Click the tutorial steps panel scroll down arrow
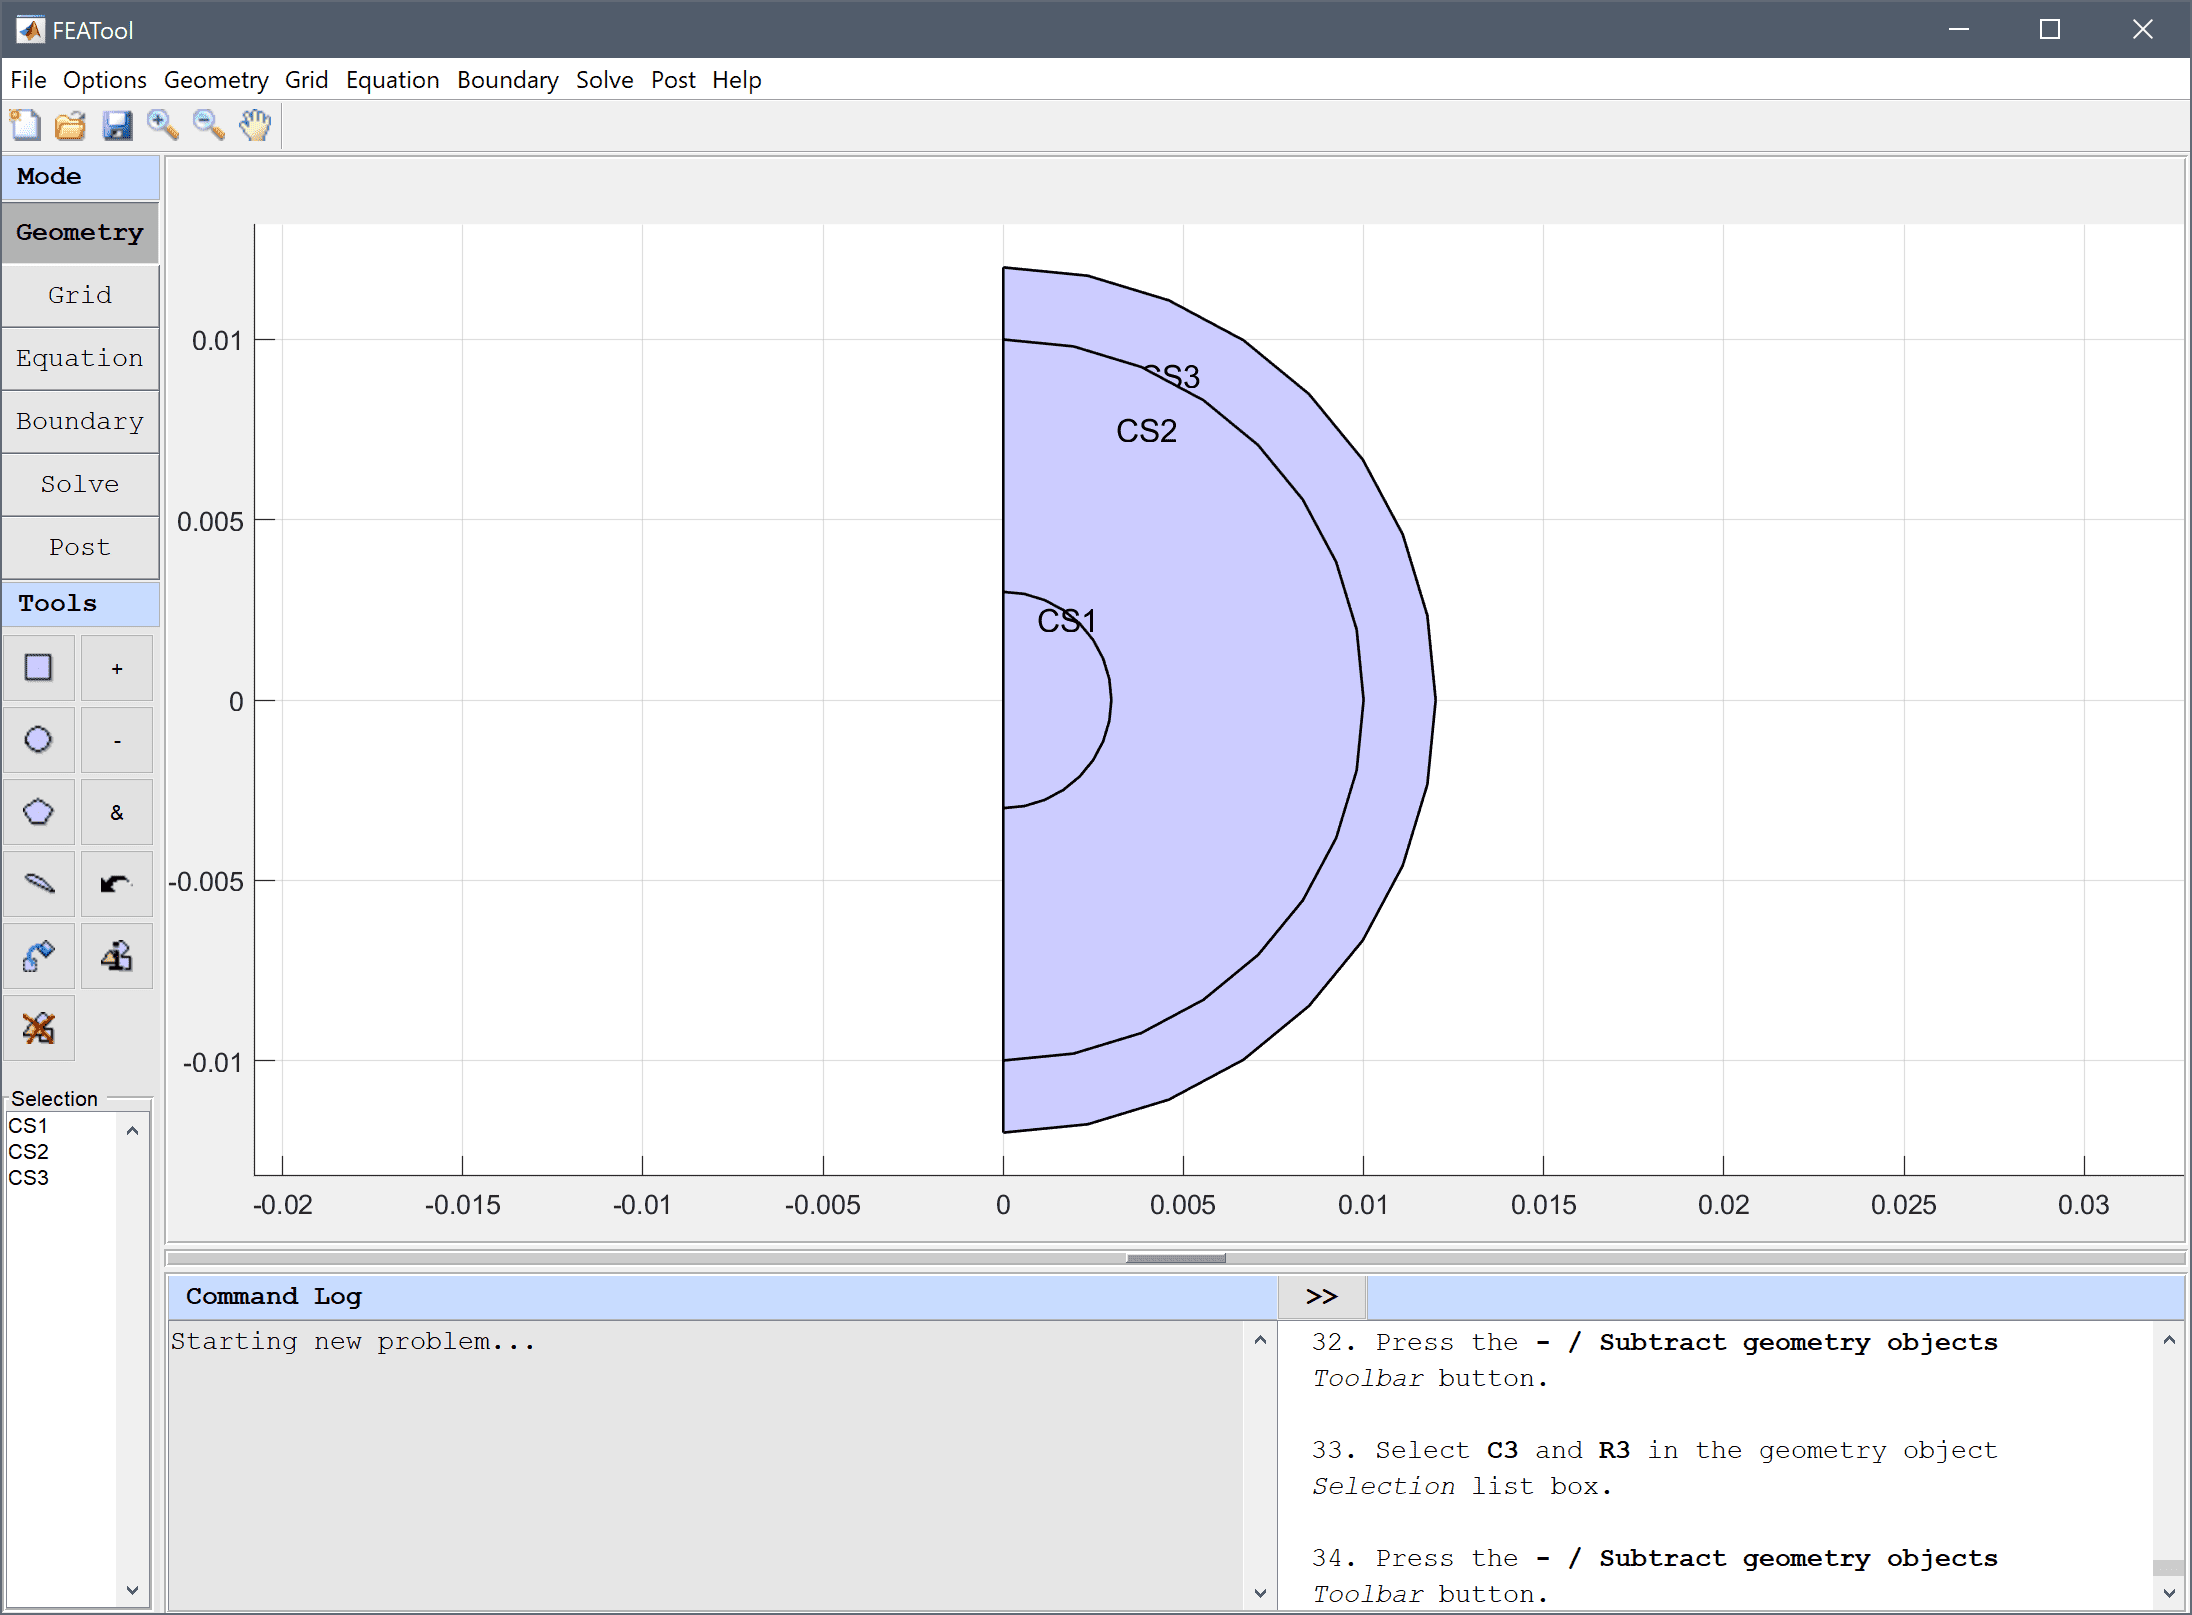The height and width of the screenshot is (1615, 2192). tap(2169, 1593)
